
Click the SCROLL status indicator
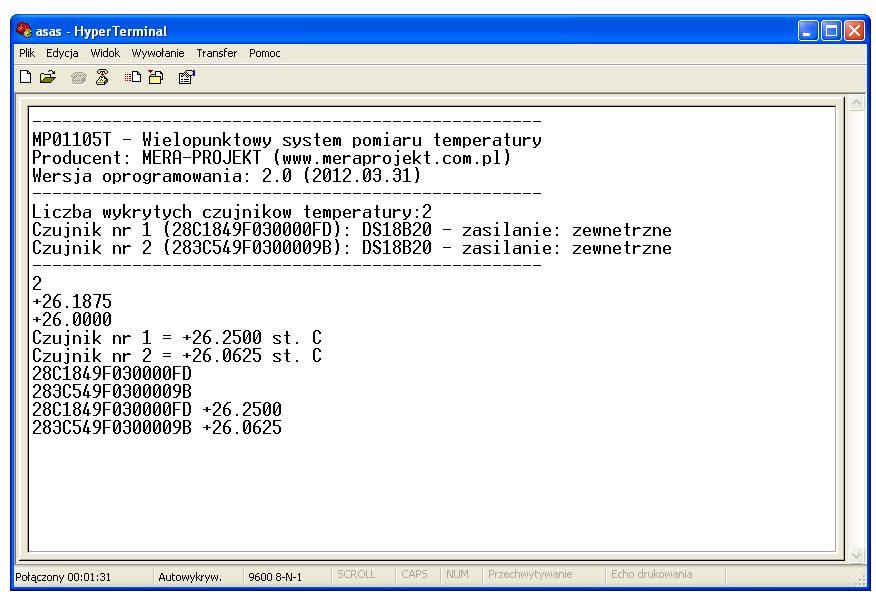[356, 574]
